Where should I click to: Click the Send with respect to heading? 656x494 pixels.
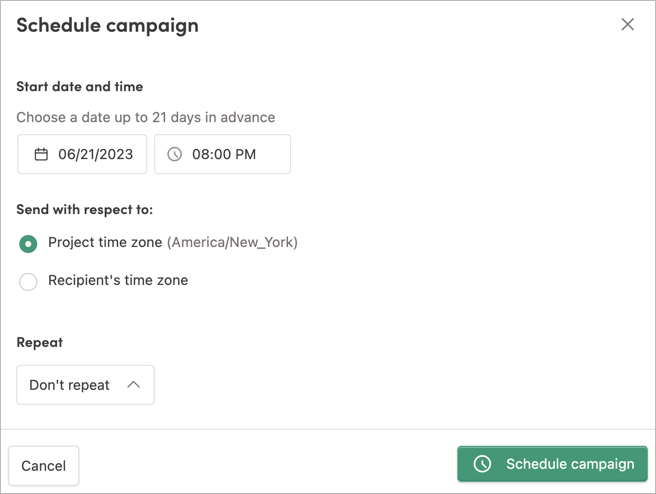(x=85, y=209)
